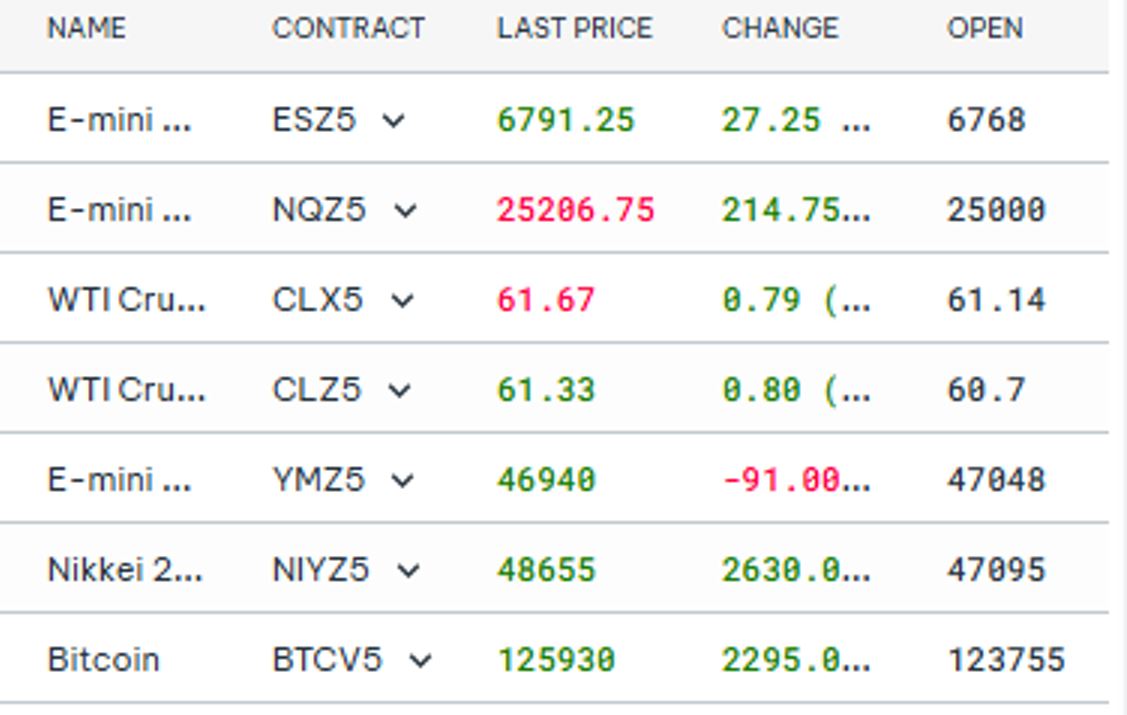Image resolution: width=1127 pixels, height=715 pixels.
Task: Sort by the CONTRACT column header
Action: pyautogui.click(x=348, y=28)
